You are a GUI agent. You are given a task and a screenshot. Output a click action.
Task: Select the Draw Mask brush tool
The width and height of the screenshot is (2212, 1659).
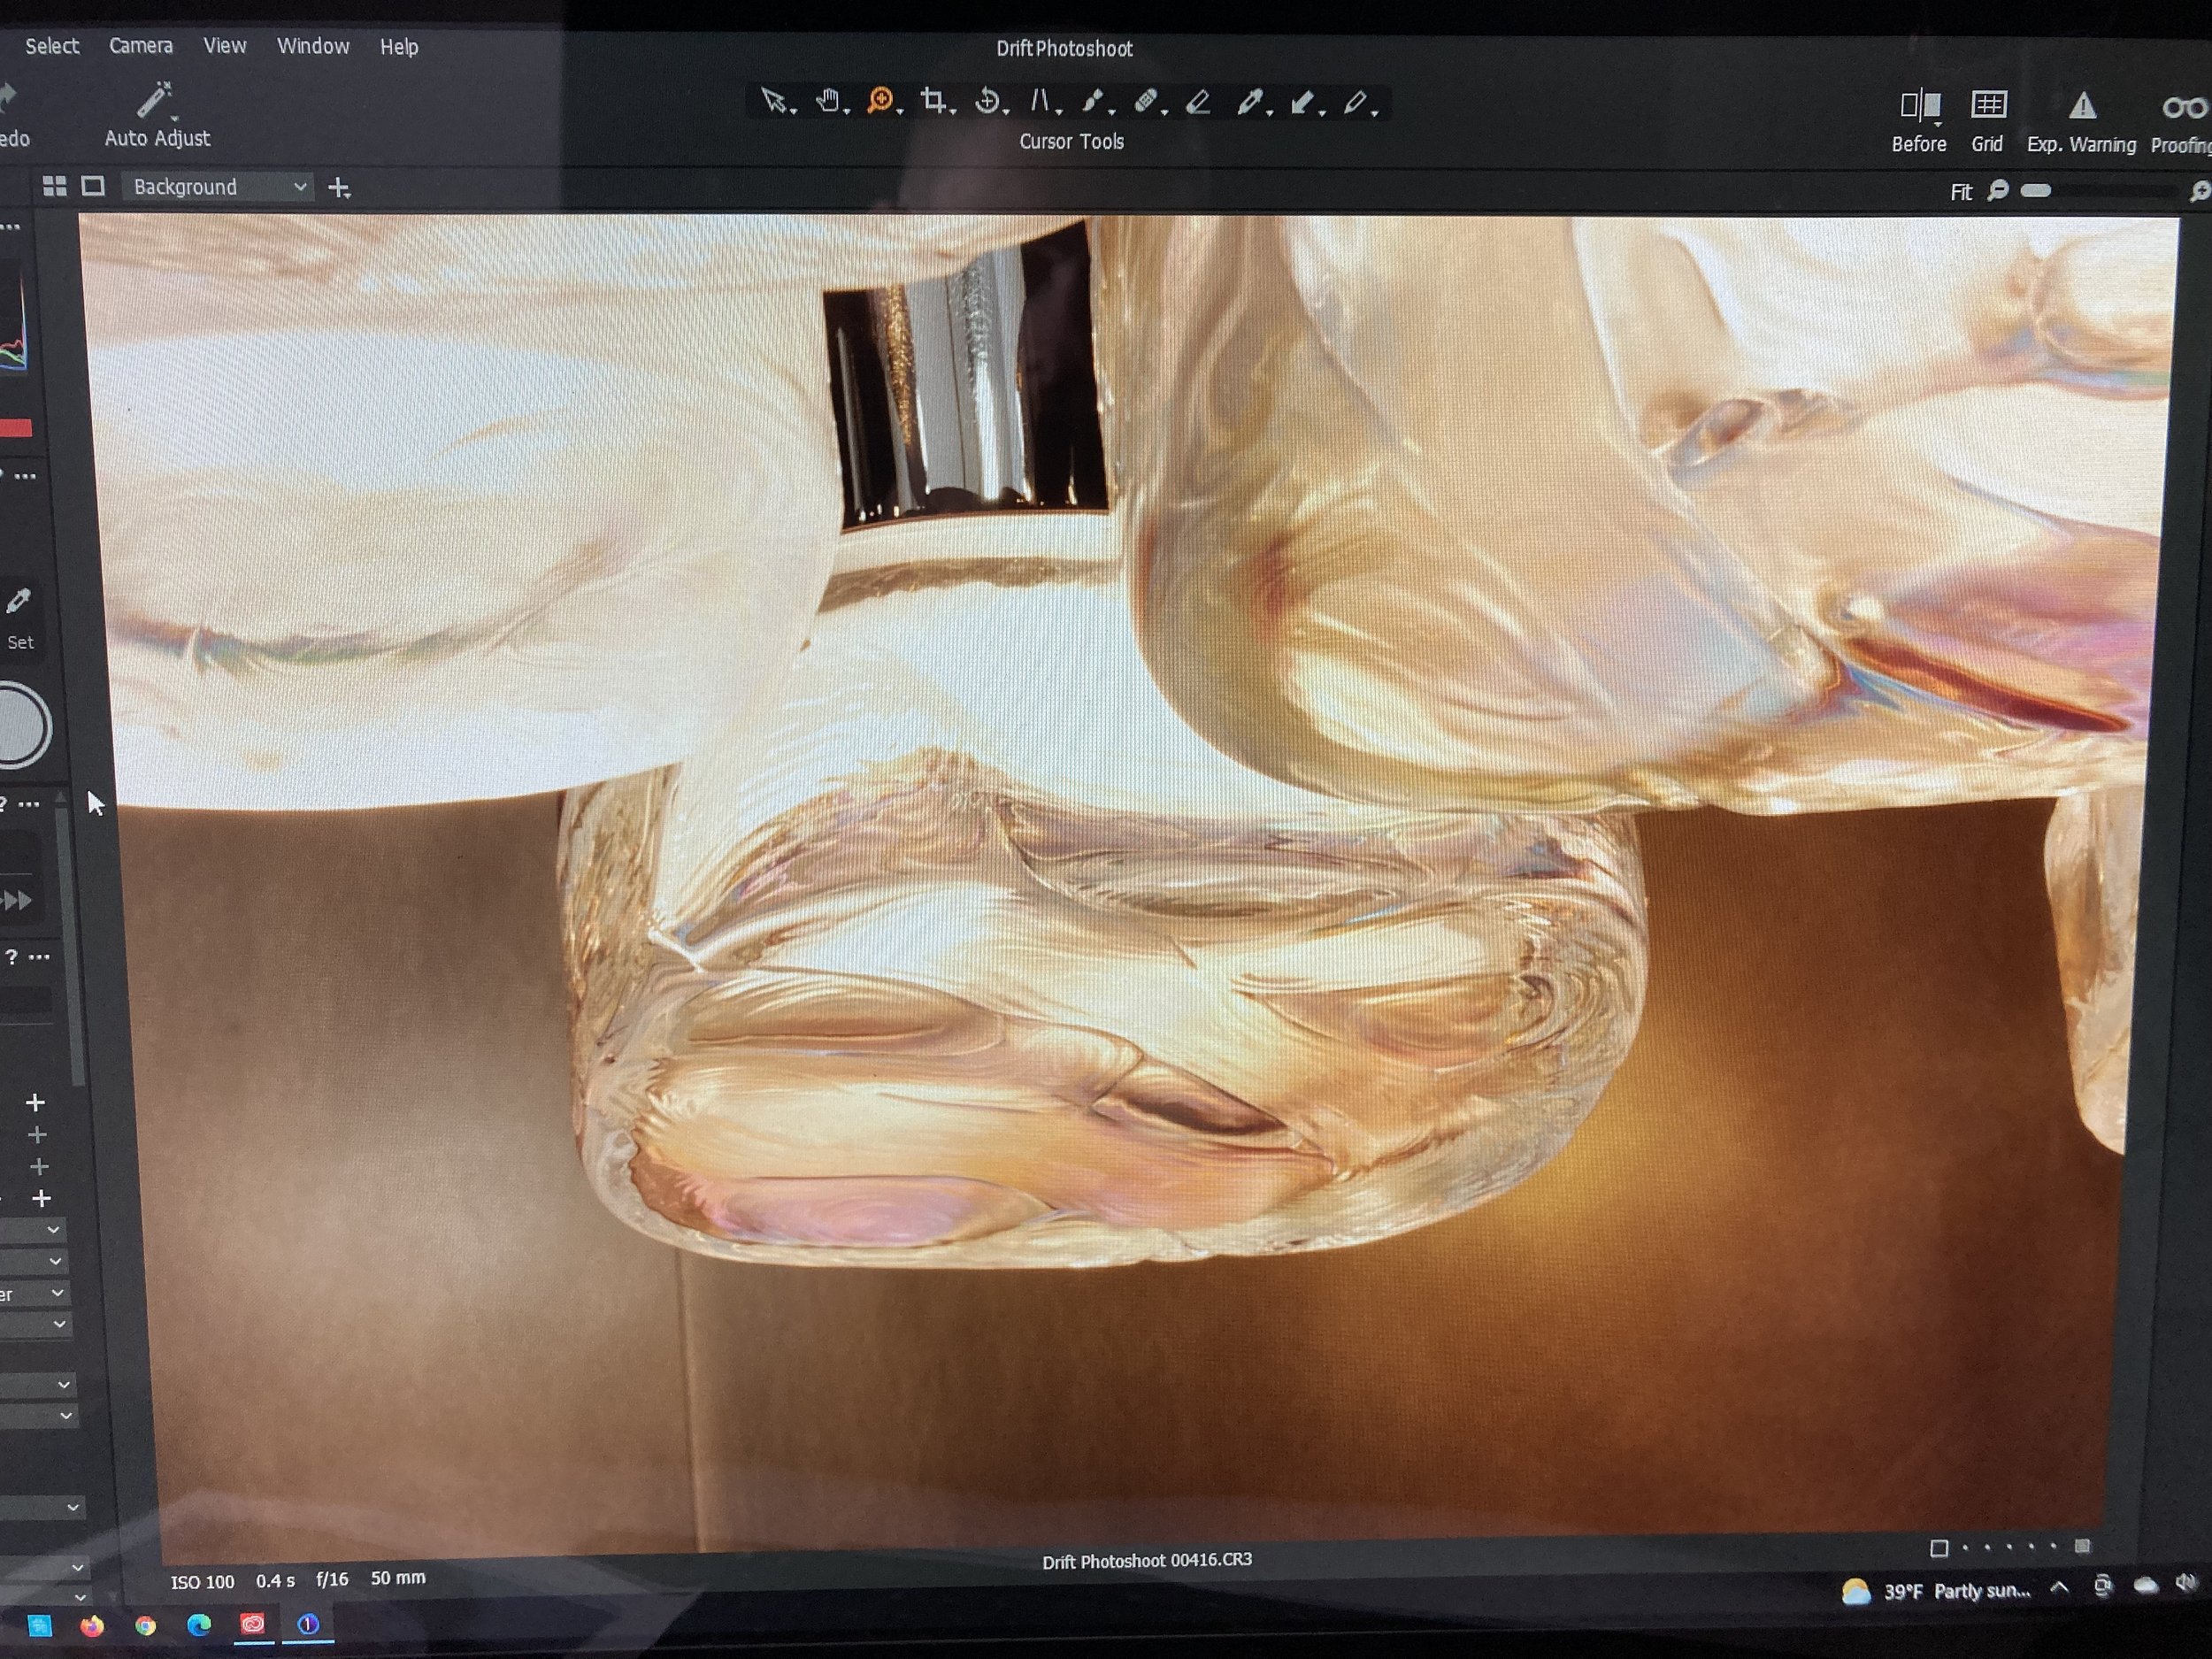tap(1093, 101)
